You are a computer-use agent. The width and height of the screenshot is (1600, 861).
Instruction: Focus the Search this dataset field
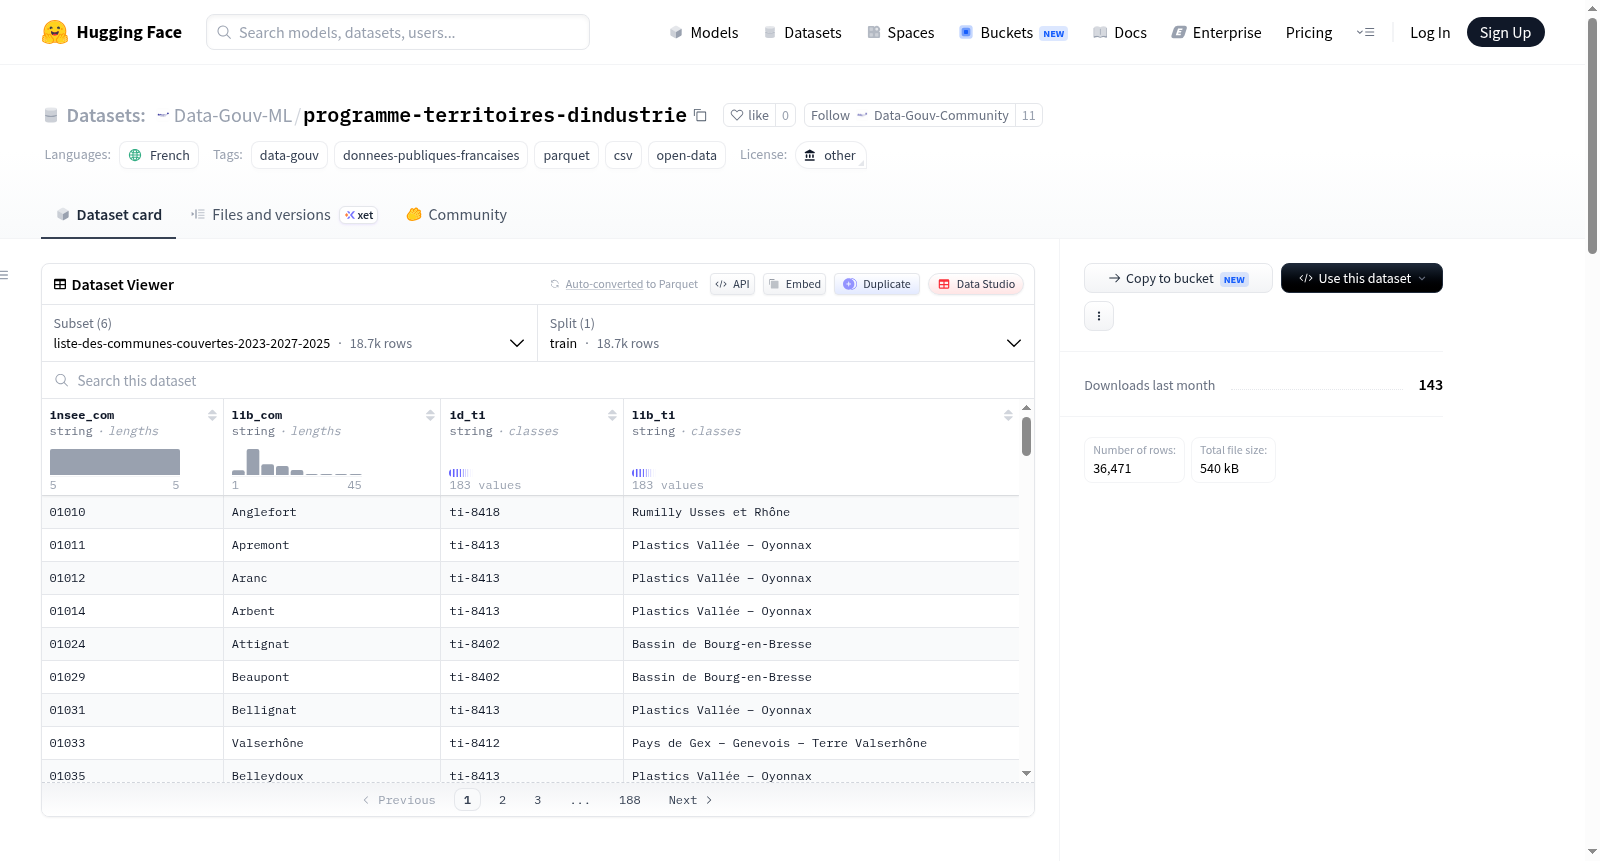click(538, 381)
